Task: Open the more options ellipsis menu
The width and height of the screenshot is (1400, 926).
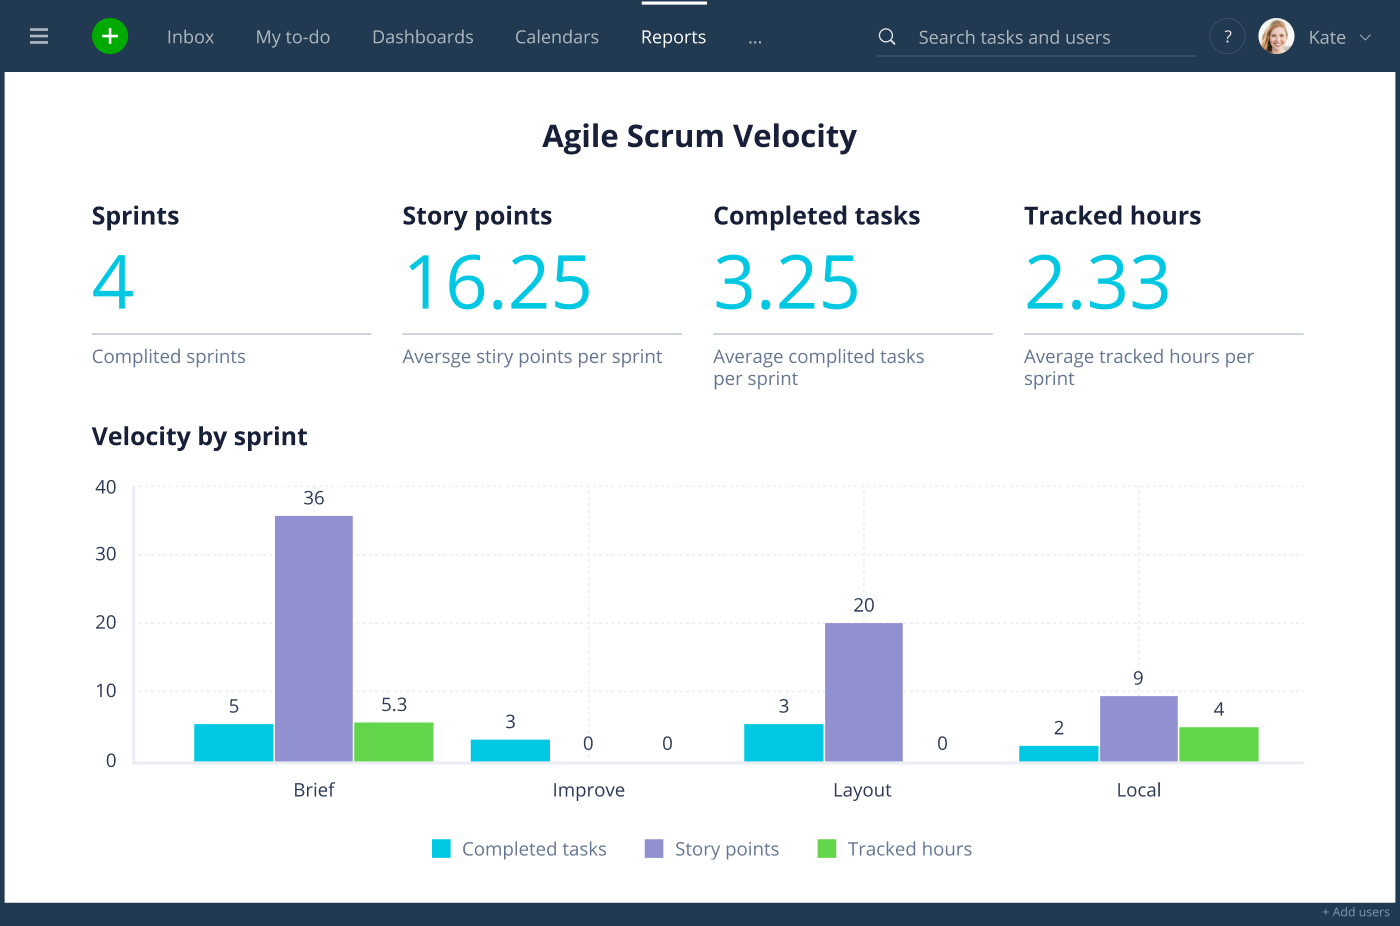Action: coord(755,40)
